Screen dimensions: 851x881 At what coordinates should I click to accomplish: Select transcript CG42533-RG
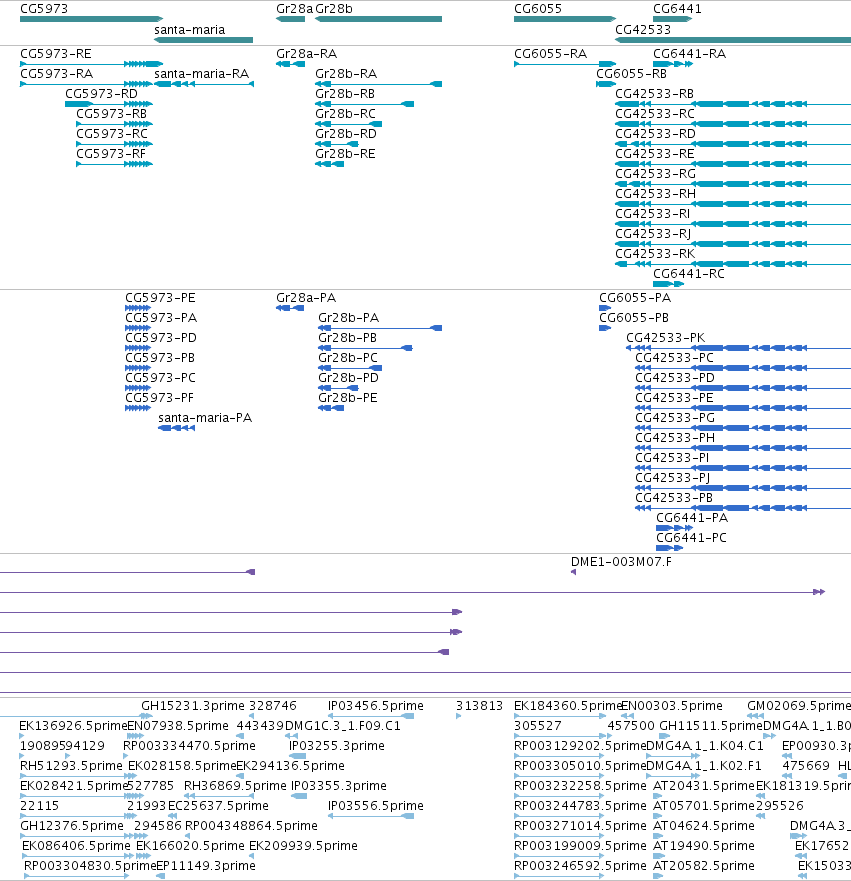coord(733,184)
